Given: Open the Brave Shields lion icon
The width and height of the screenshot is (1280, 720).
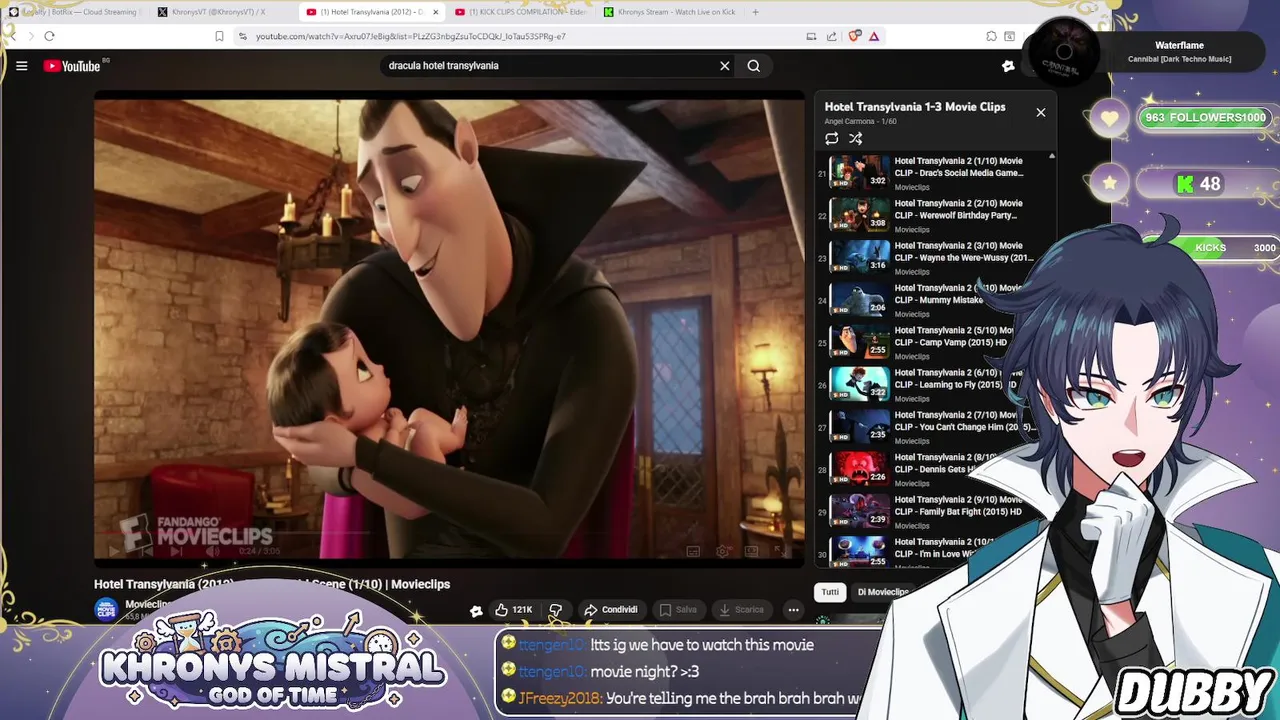Looking at the screenshot, I should (854, 36).
